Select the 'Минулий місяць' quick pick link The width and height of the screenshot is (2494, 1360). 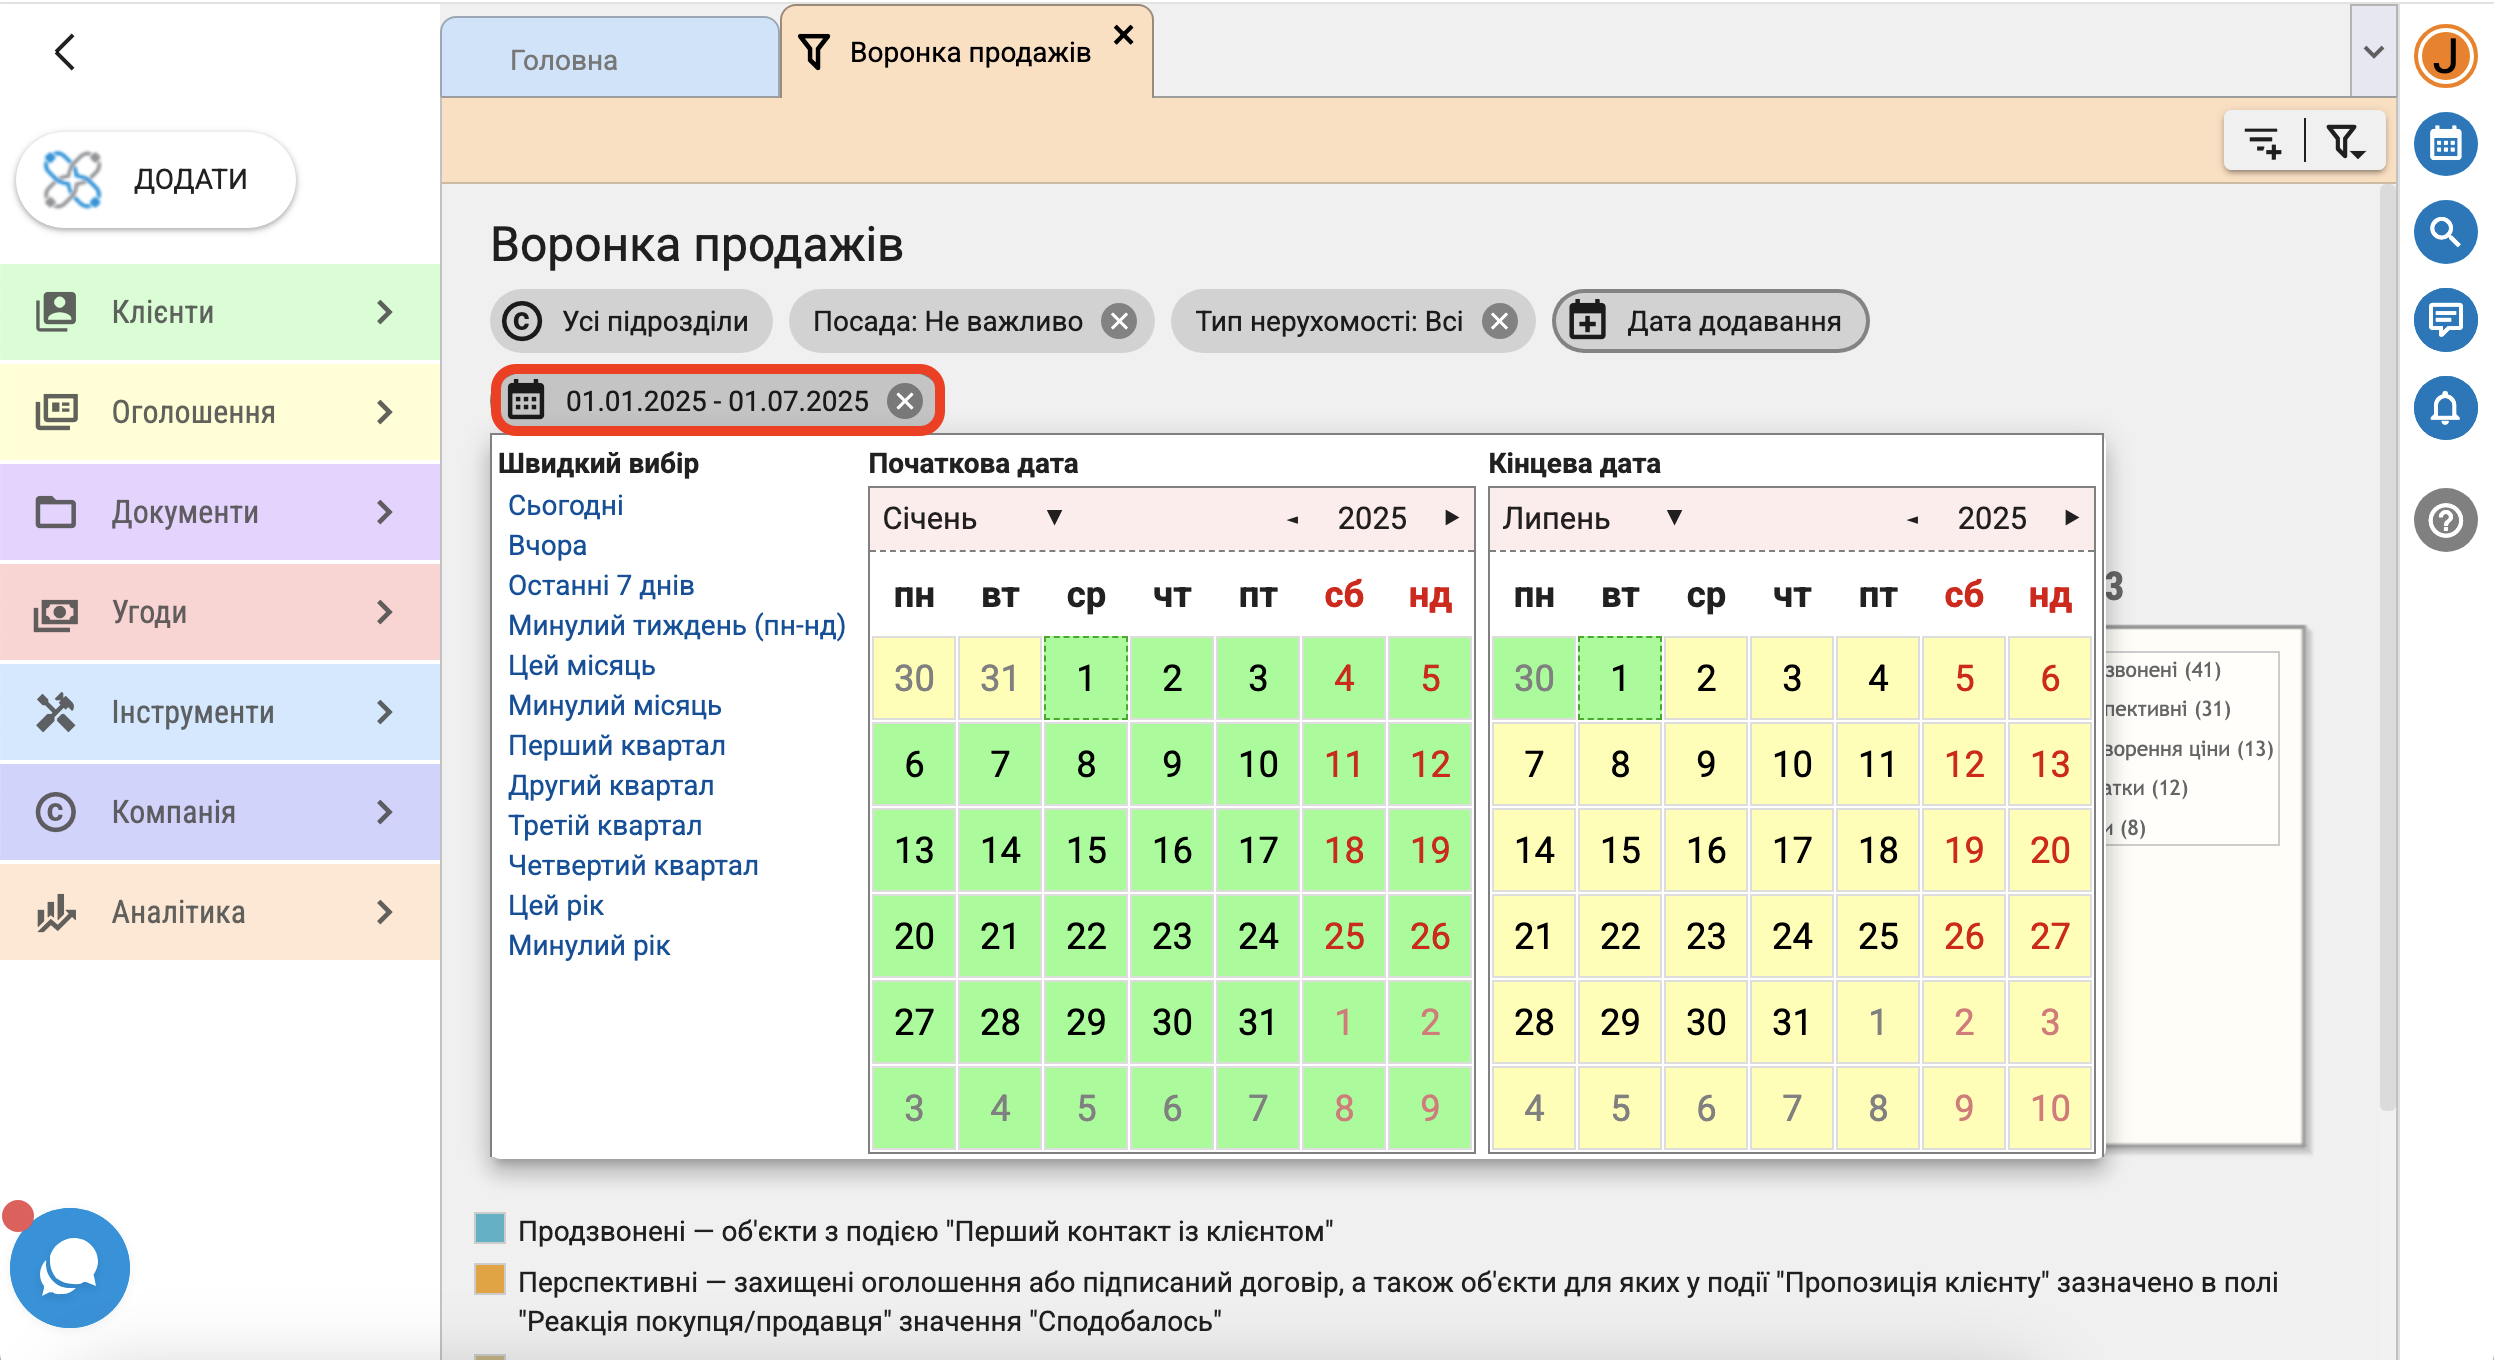pos(614,706)
